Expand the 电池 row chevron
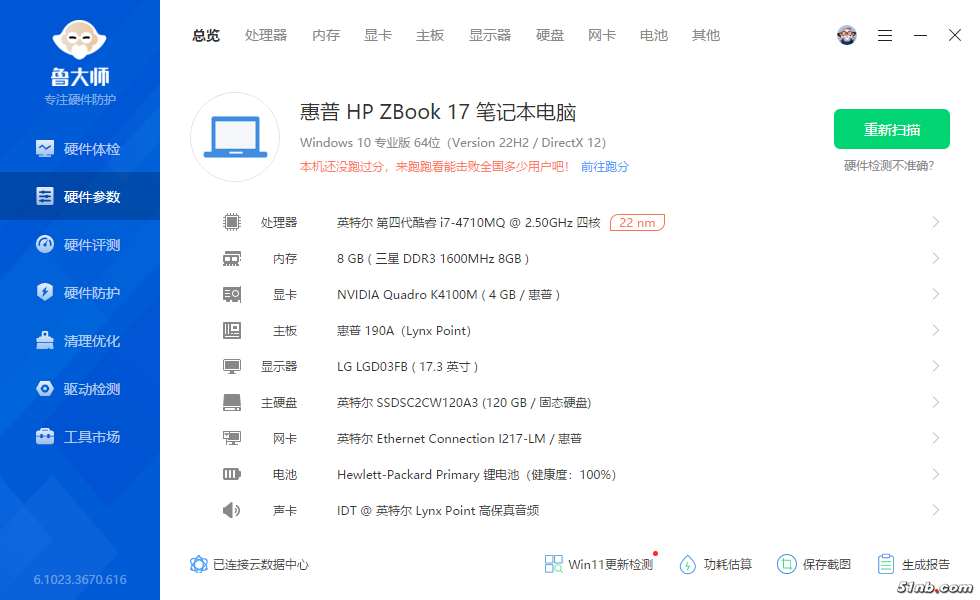Screen dimensions: 980x600 point(936,474)
